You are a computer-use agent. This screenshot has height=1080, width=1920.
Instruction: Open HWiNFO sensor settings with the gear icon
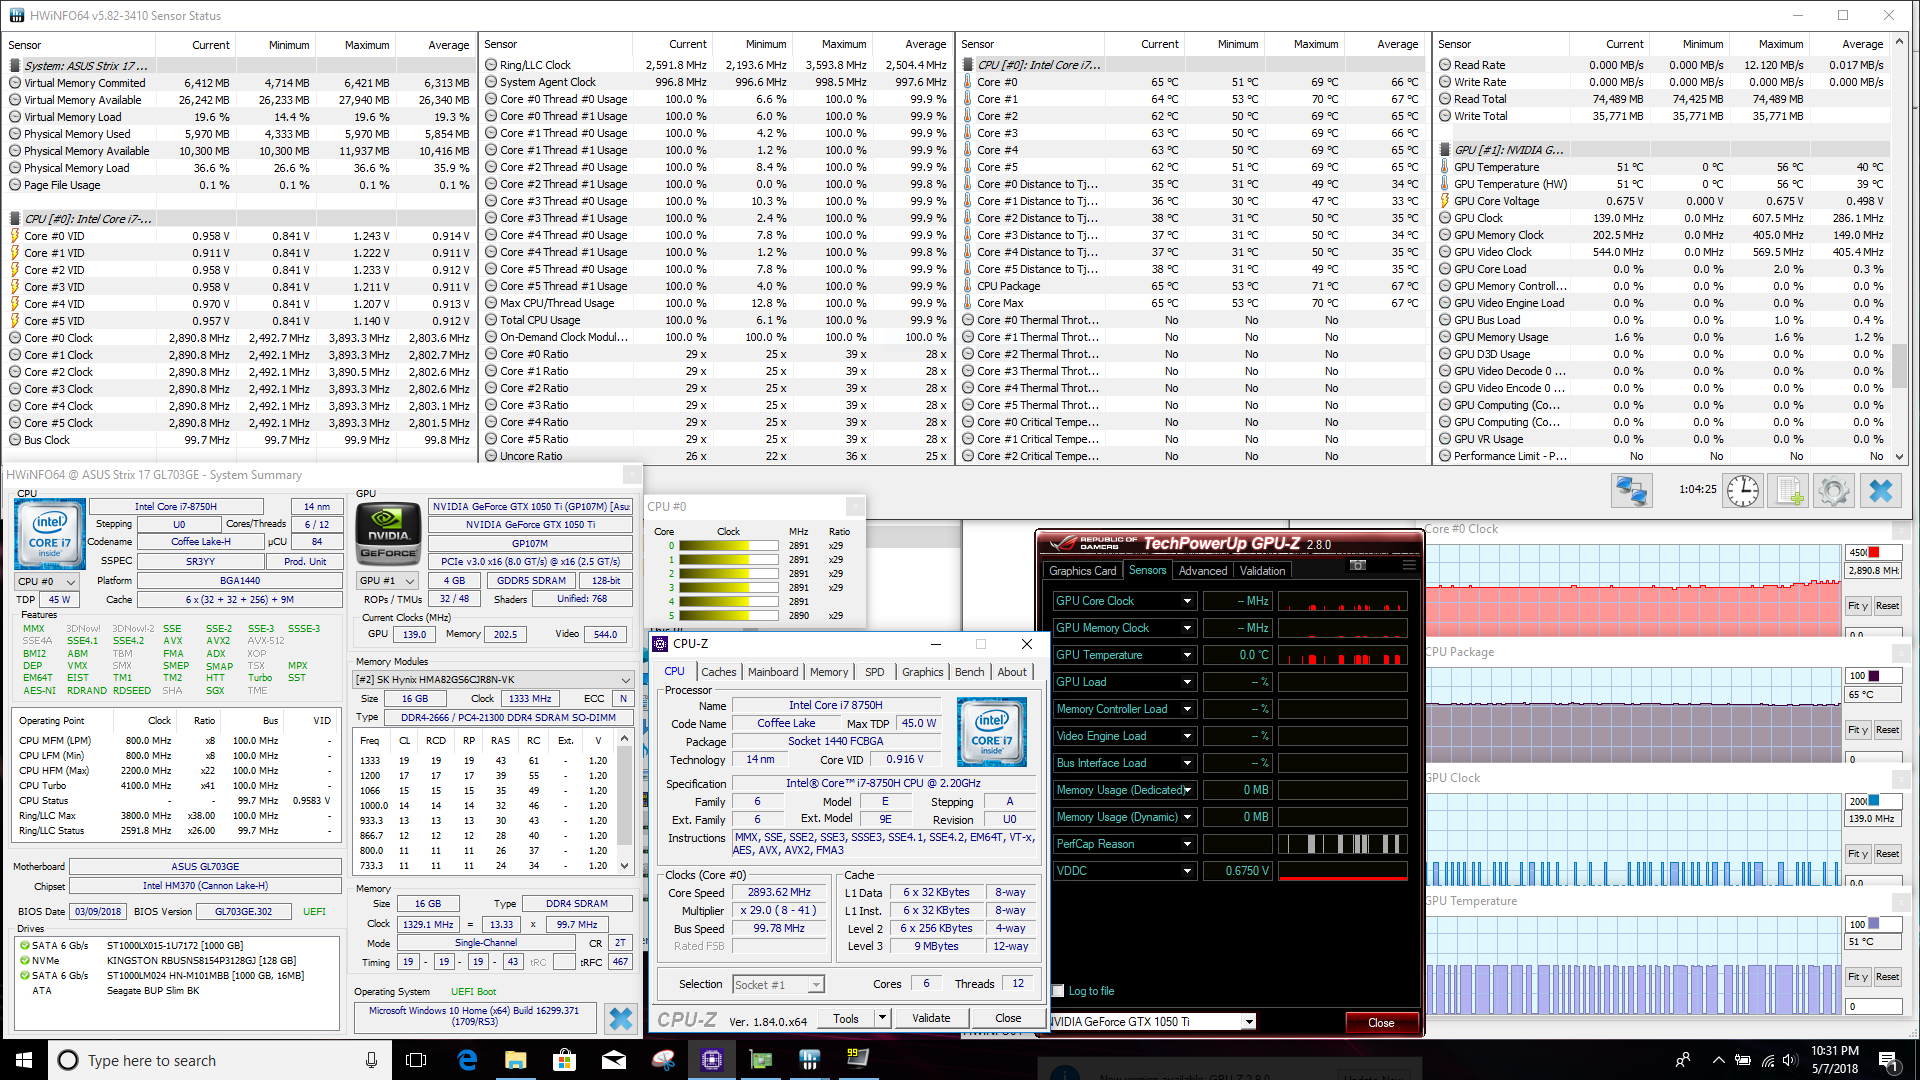pyautogui.click(x=1833, y=490)
